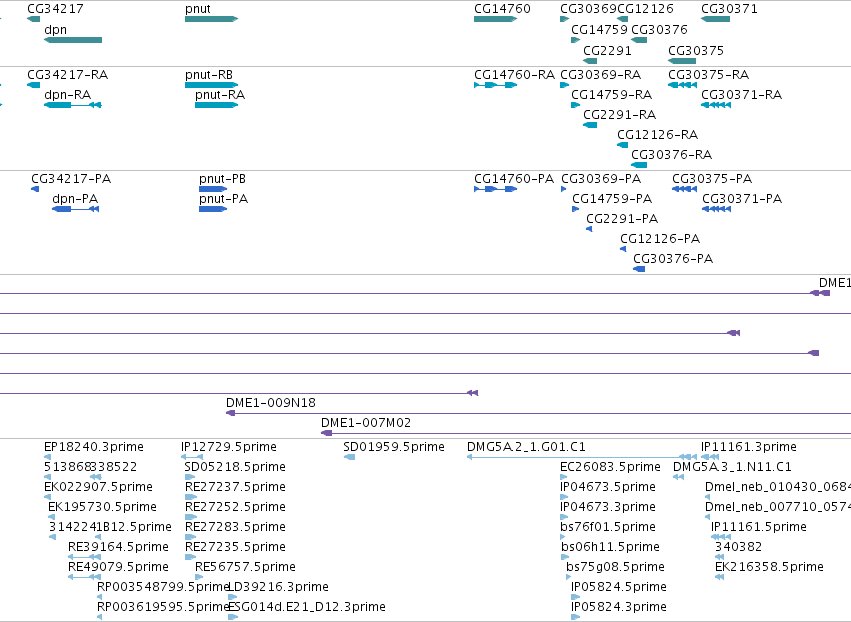The image size is (851, 622).
Task: Click the 340382 EST label
Action: click(x=738, y=547)
